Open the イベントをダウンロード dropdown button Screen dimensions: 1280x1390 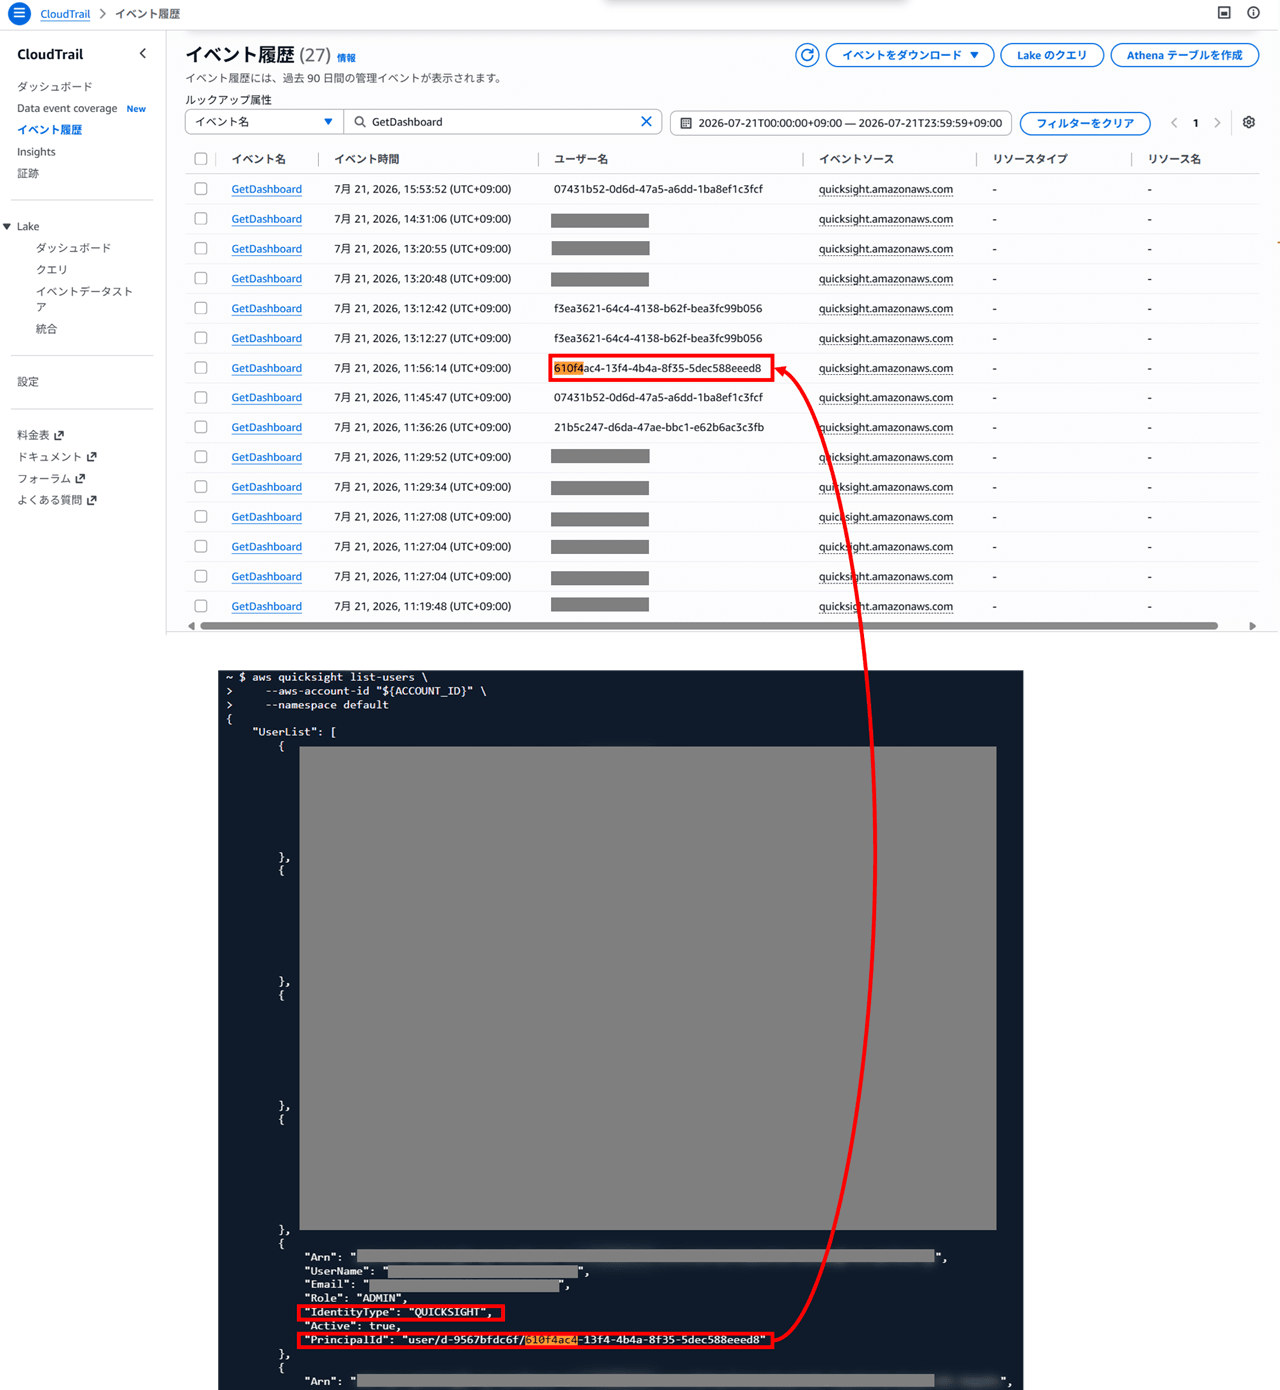[x=910, y=55]
